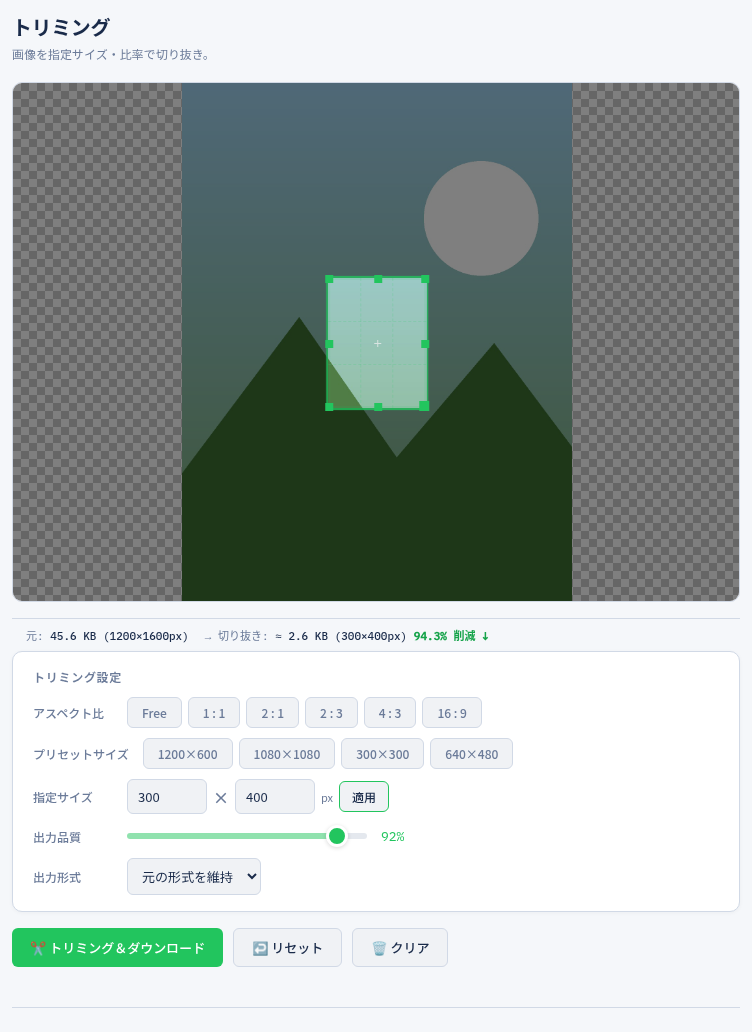Viewport: 752px width, 1032px height.
Task: Focus the height field showing 400
Action: click(x=274, y=797)
